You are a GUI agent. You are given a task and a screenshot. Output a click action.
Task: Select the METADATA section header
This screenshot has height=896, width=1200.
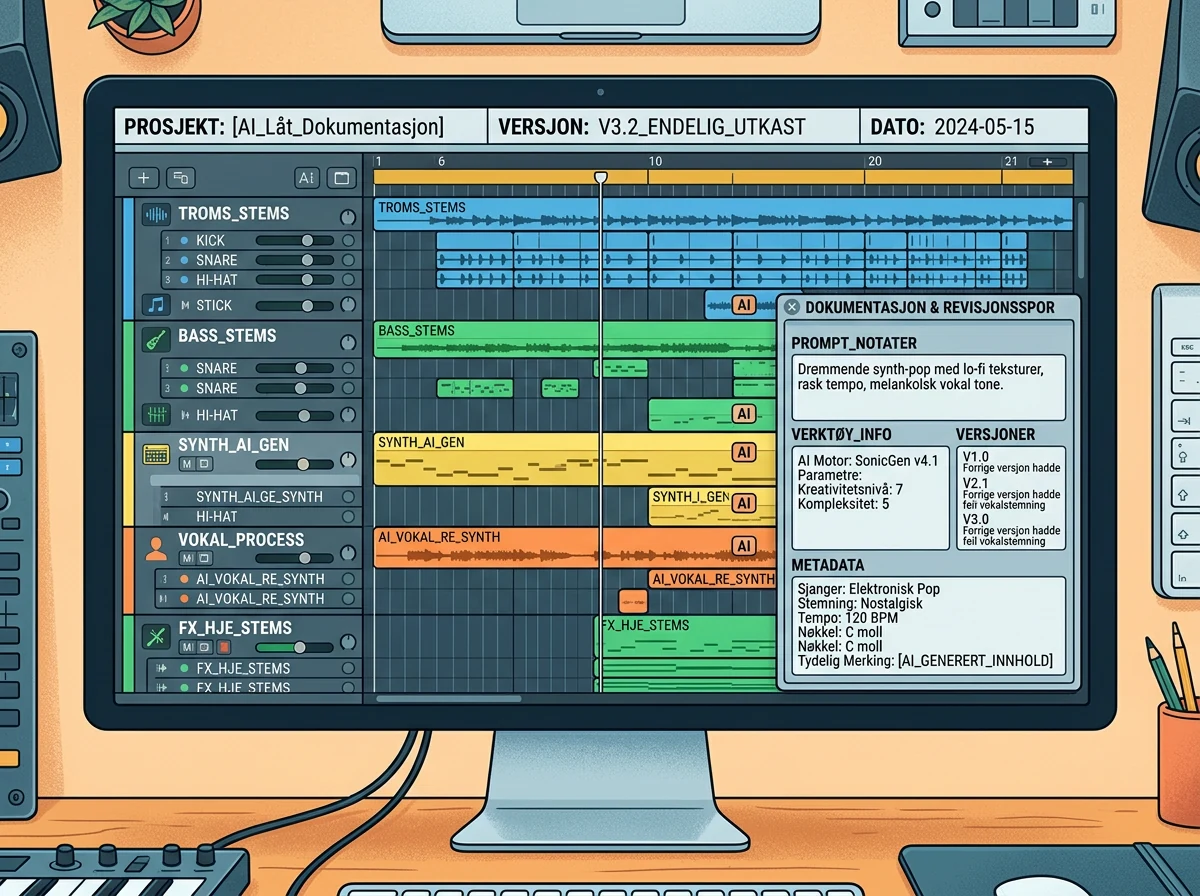828,566
